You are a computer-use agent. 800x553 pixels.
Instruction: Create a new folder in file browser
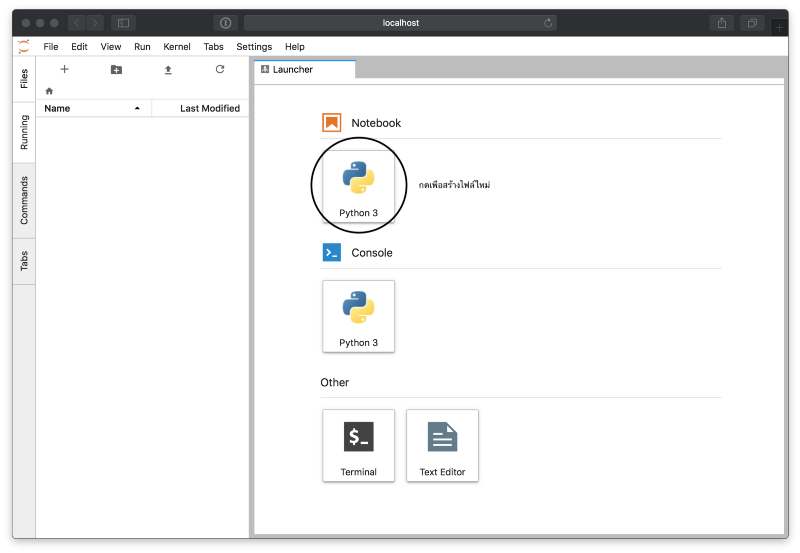[x=116, y=69]
